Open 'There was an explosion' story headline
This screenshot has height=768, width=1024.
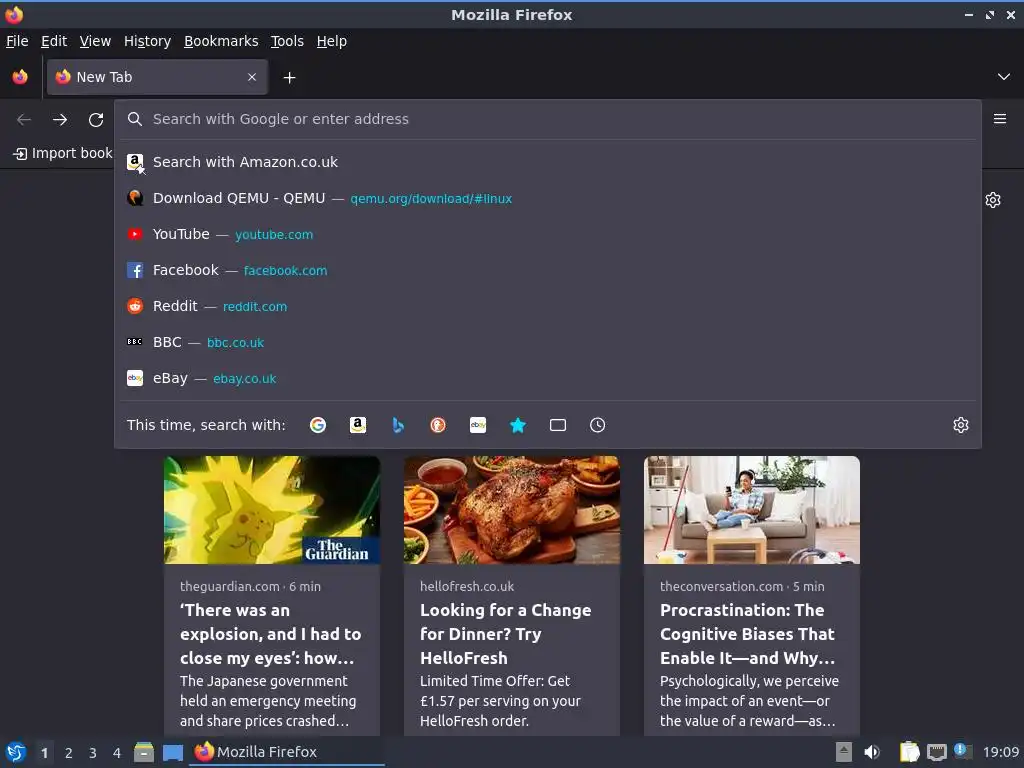point(270,634)
